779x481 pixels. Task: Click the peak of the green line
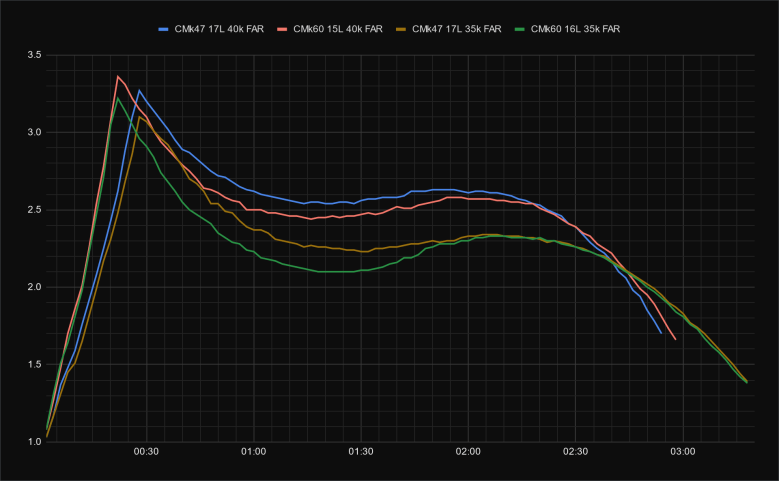(118, 98)
